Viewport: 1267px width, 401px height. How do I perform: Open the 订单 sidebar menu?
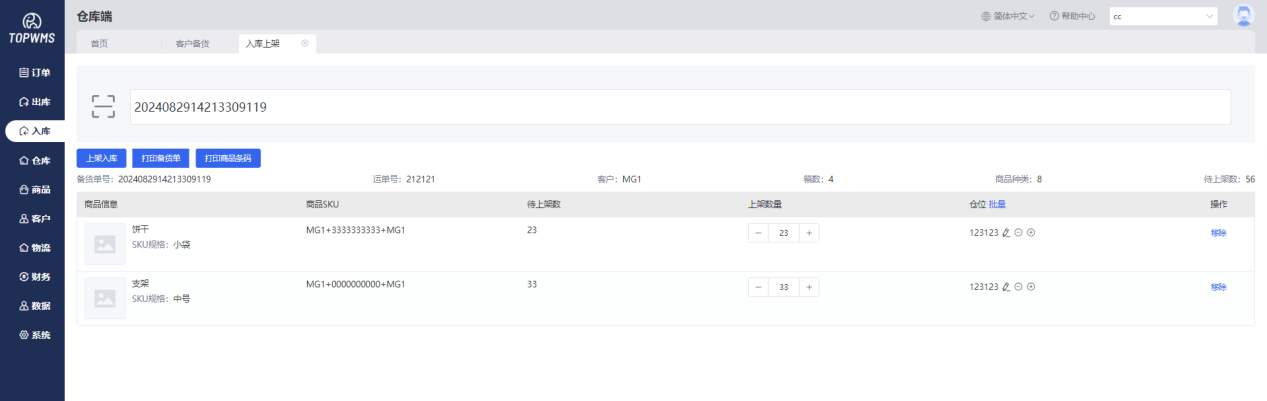pyautogui.click(x=34, y=73)
